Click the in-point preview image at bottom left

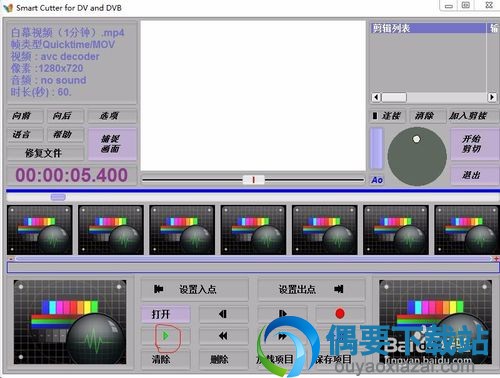(70, 322)
